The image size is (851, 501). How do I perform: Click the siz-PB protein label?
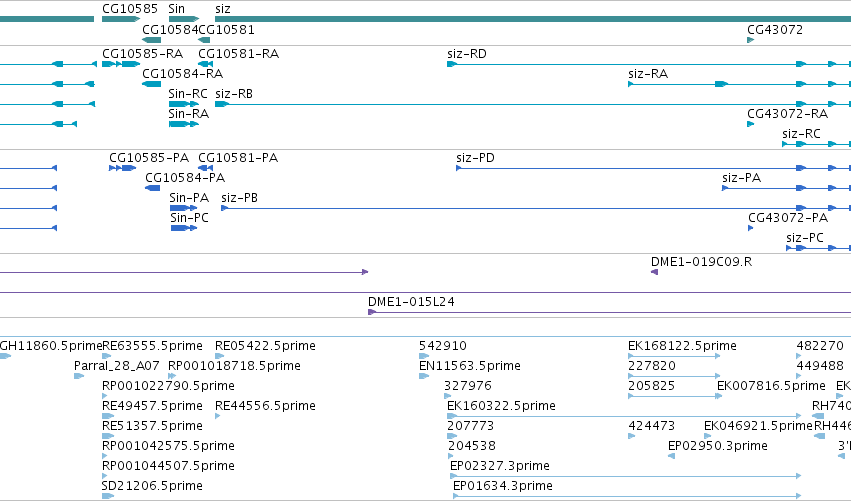click(x=239, y=198)
